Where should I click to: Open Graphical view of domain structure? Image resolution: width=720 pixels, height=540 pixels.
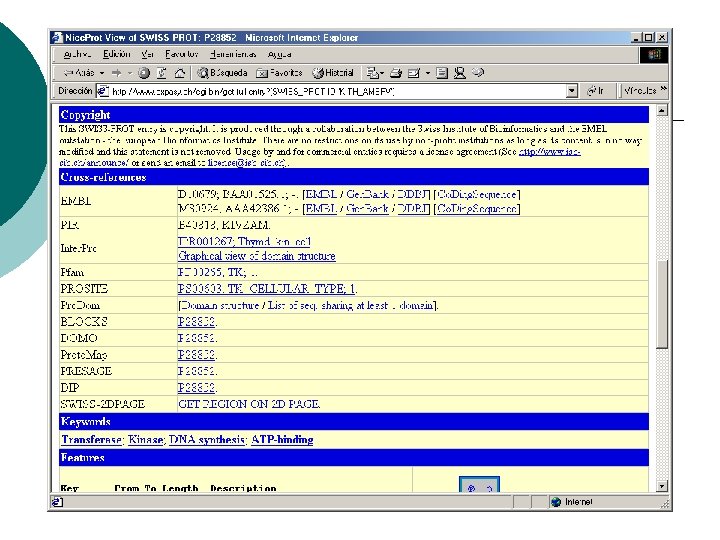257,256
